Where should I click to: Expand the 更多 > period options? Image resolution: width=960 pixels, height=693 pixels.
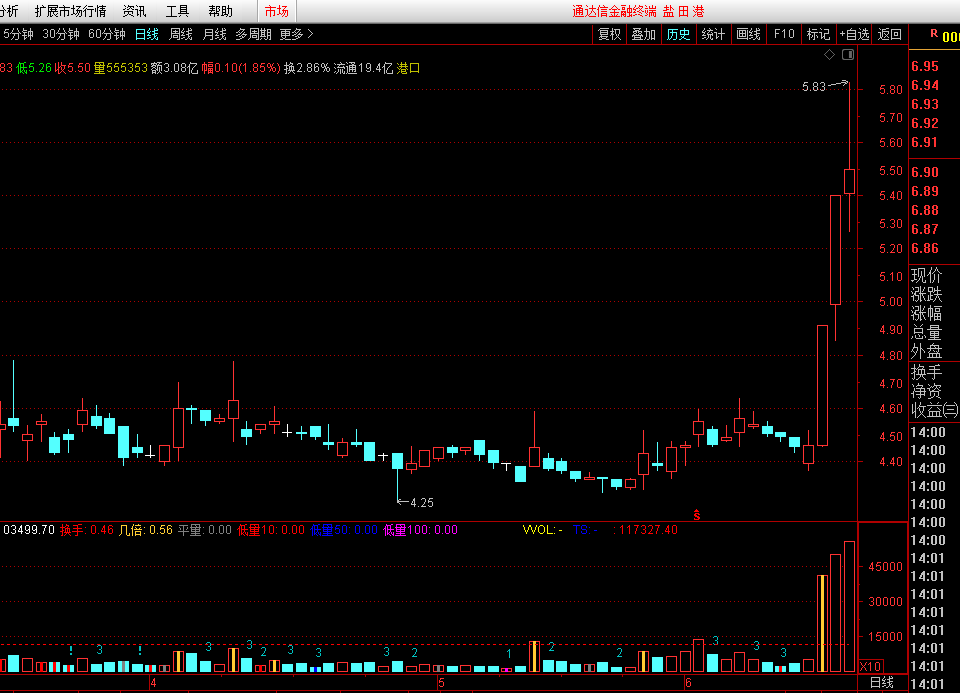tap(296, 34)
